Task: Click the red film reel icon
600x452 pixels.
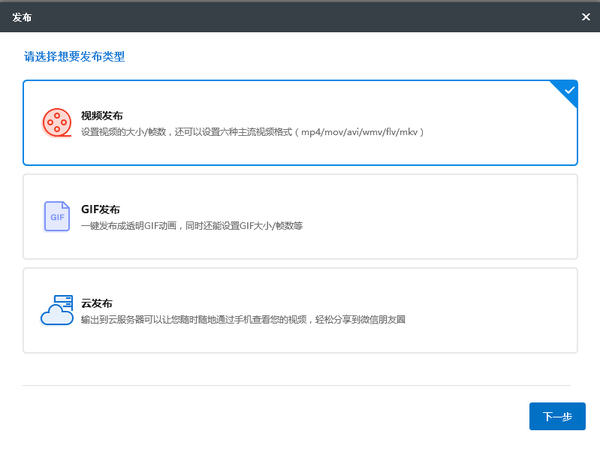Action: [57, 122]
